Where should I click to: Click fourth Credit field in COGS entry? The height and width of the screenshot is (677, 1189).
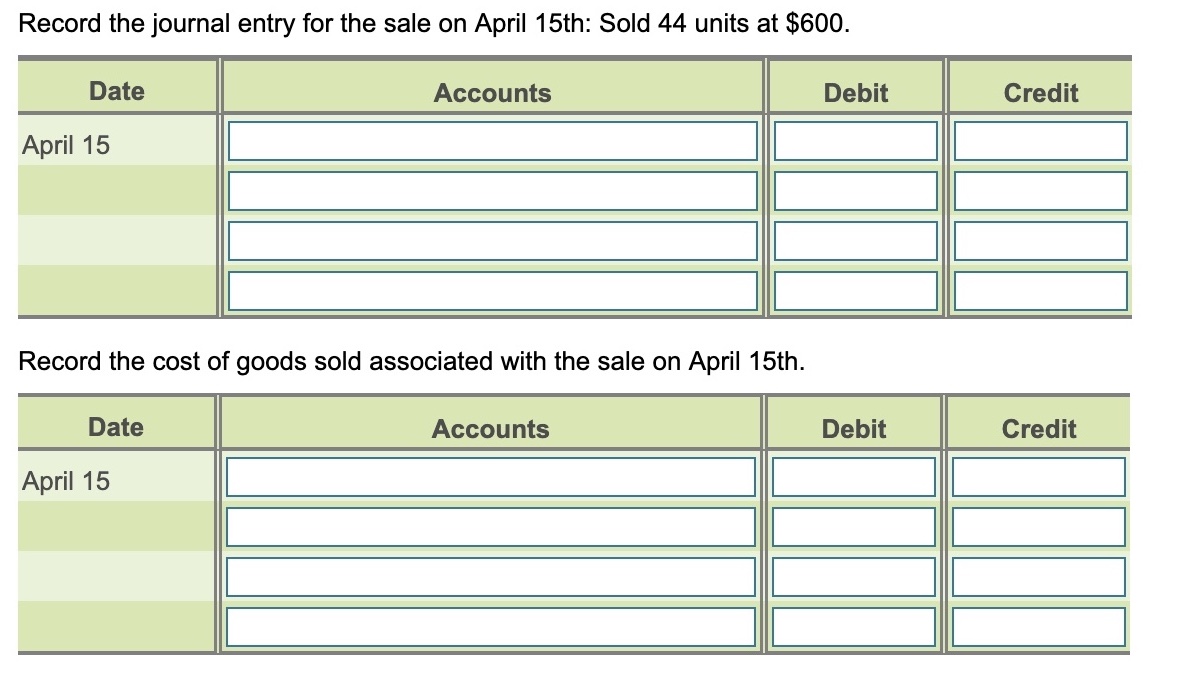[x=1038, y=627]
